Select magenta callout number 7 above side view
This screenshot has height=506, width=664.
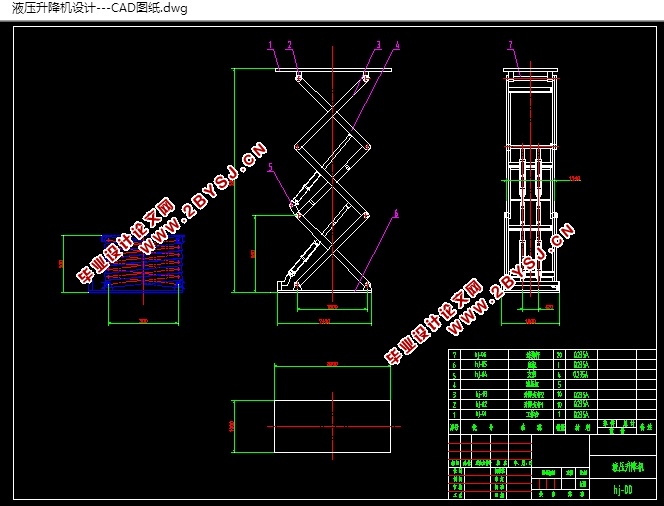tap(511, 45)
